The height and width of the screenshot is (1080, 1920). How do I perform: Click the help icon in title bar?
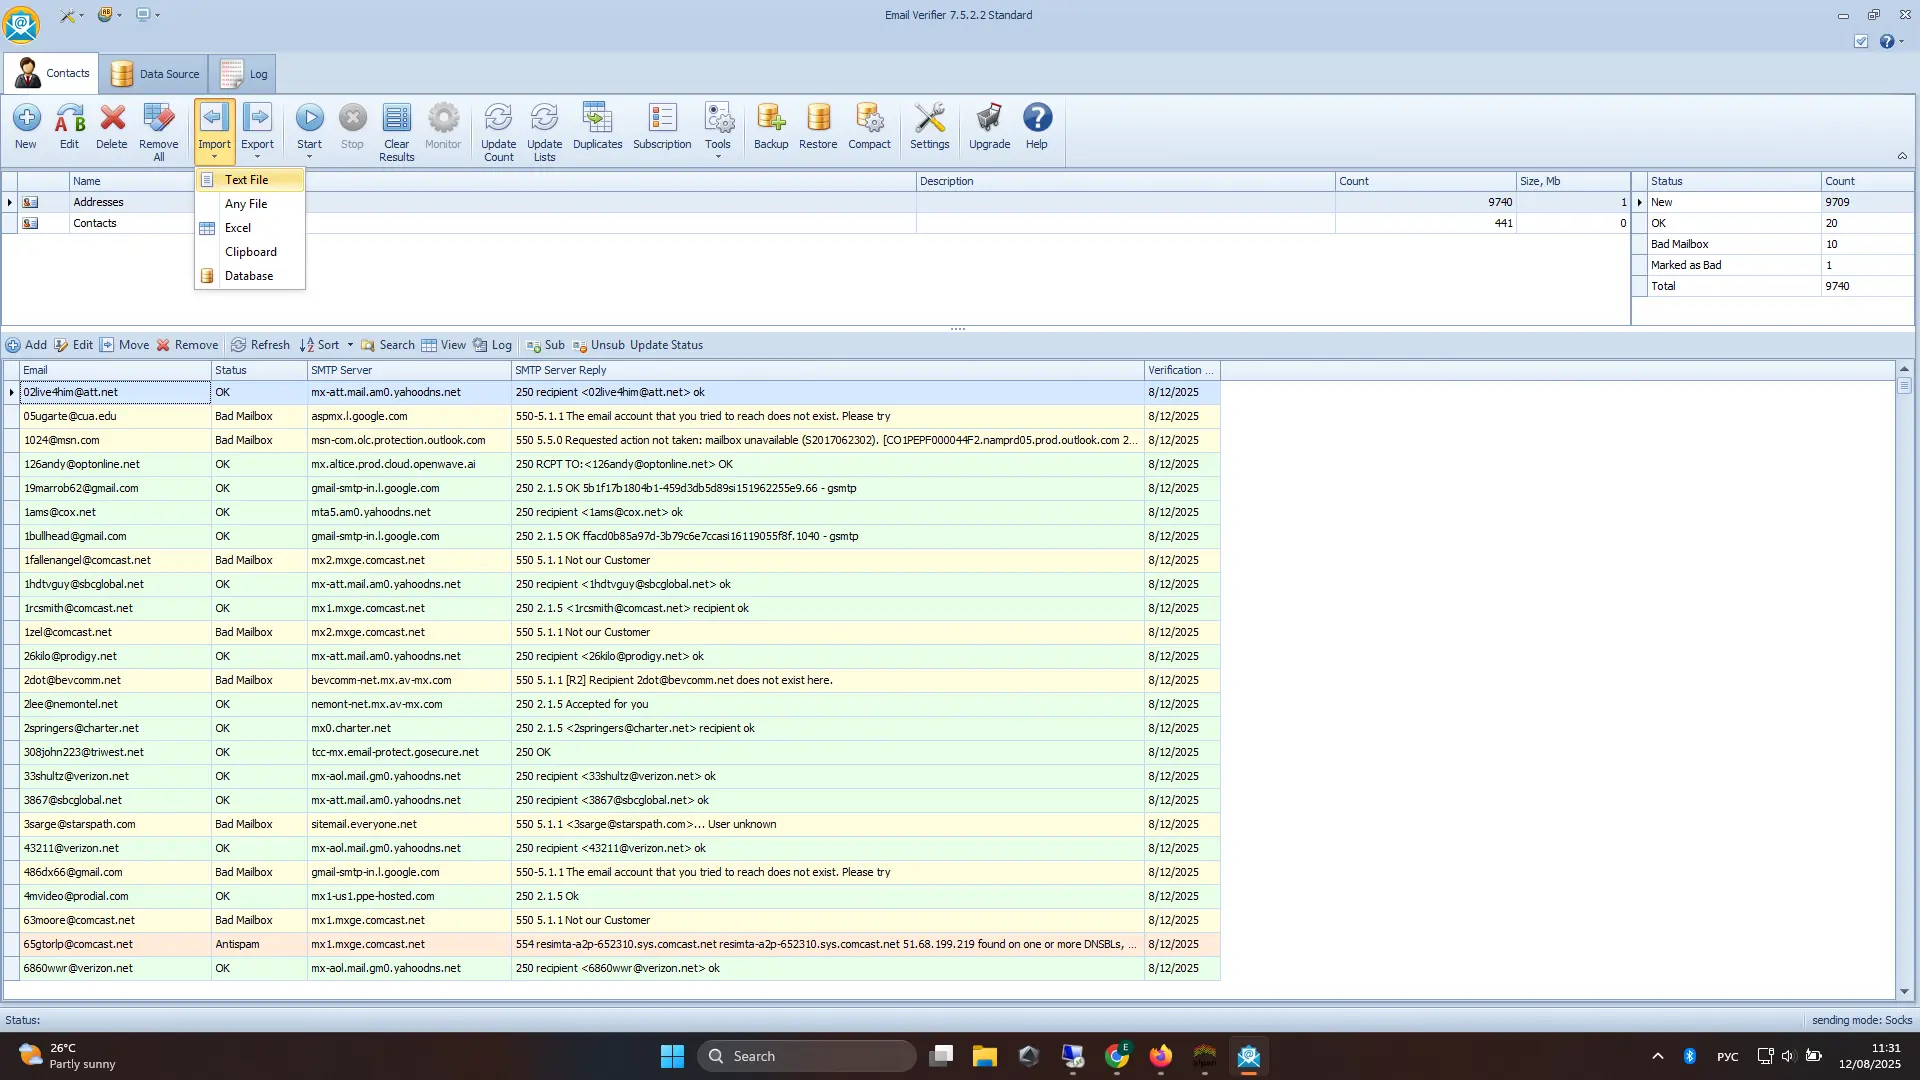[1887, 42]
